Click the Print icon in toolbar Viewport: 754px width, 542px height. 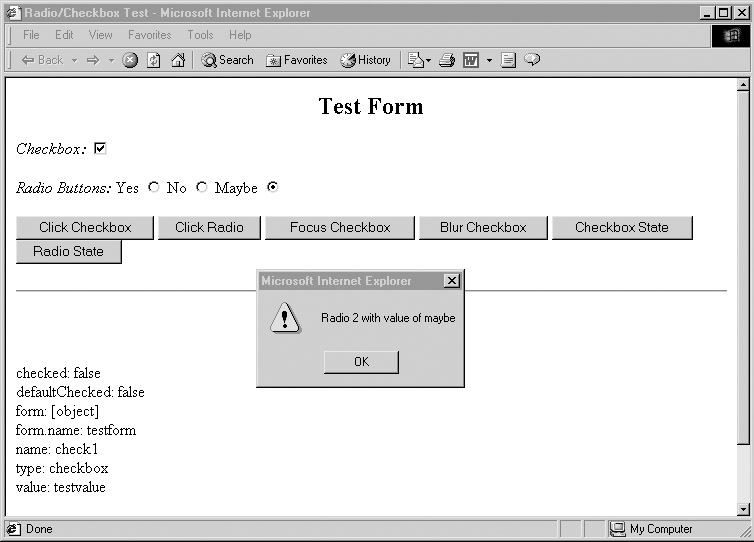click(446, 60)
